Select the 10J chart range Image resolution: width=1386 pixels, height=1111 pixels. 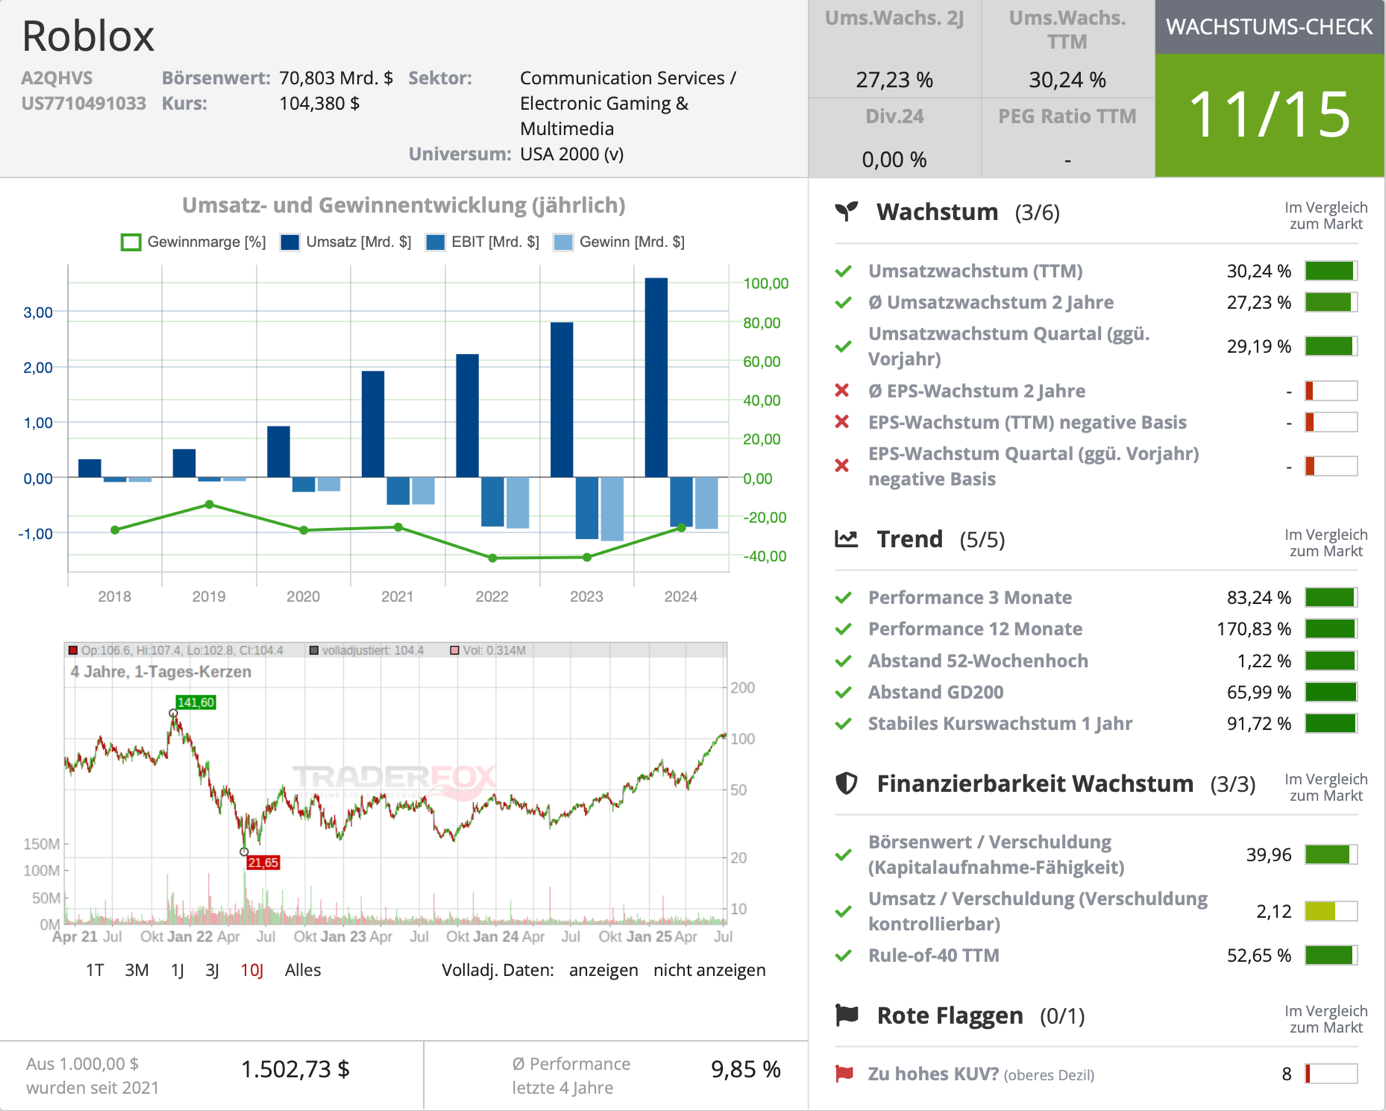[252, 970]
